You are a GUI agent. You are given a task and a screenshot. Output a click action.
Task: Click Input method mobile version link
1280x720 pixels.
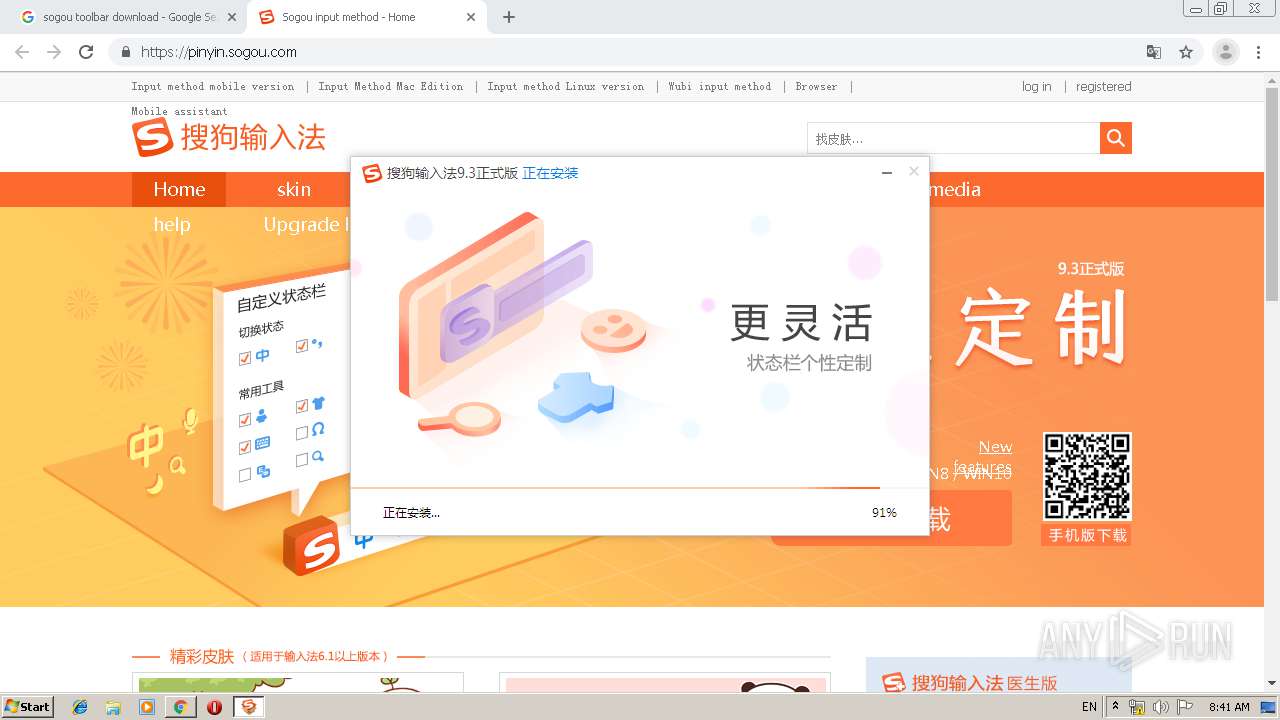click(x=213, y=87)
